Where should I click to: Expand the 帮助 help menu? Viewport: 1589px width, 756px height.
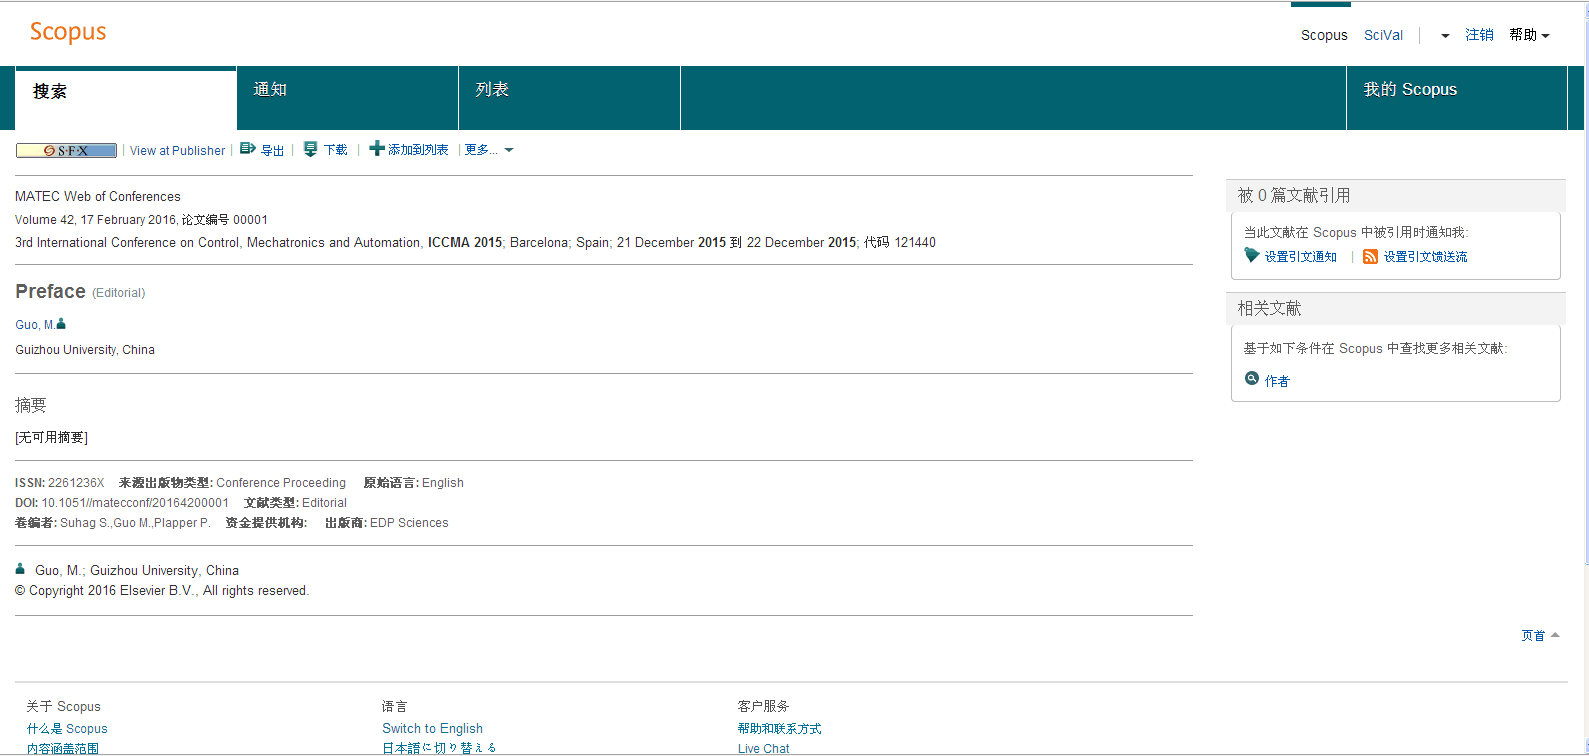coord(1529,35)
